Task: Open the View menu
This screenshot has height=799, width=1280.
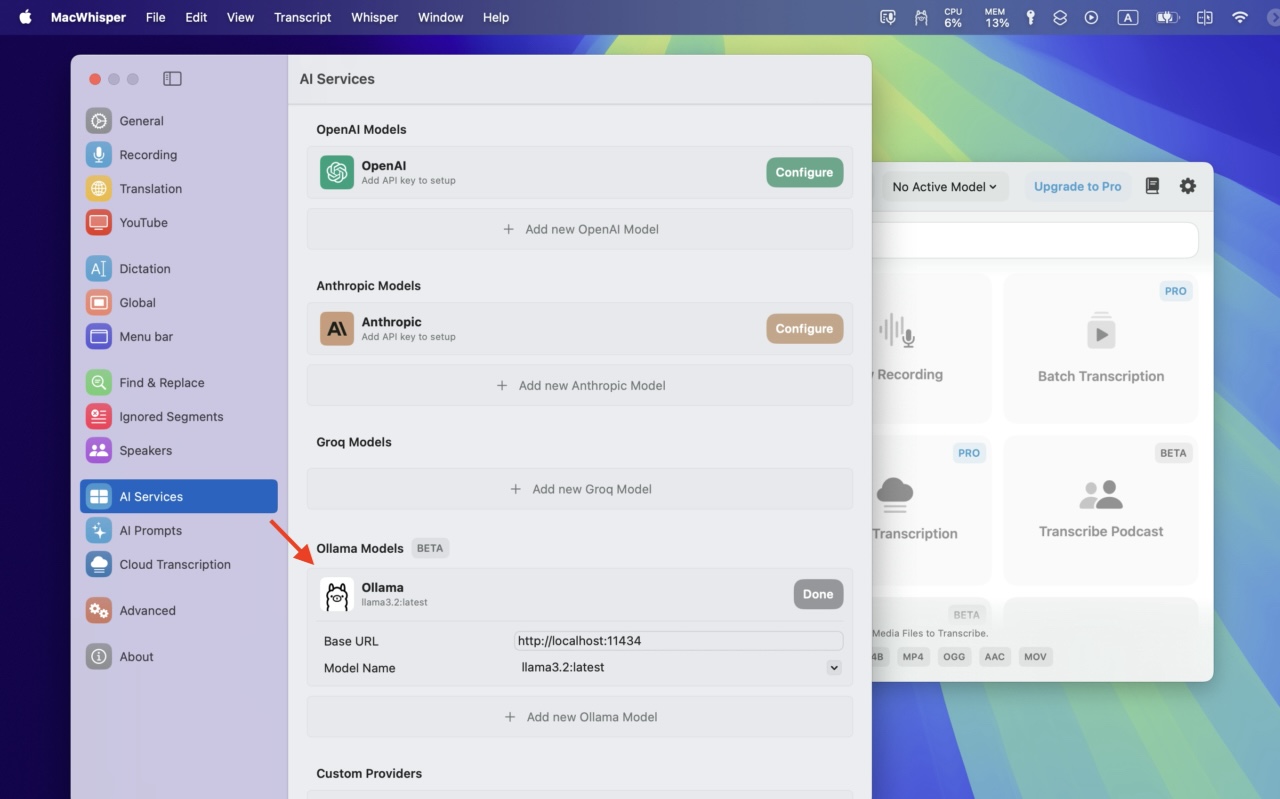Action: click(240, 17)
